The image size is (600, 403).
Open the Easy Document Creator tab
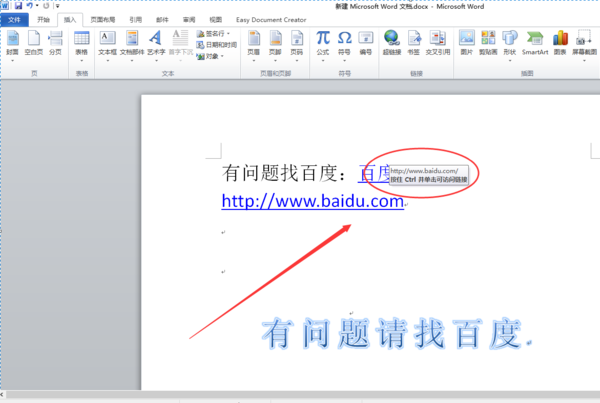point(271,20)
